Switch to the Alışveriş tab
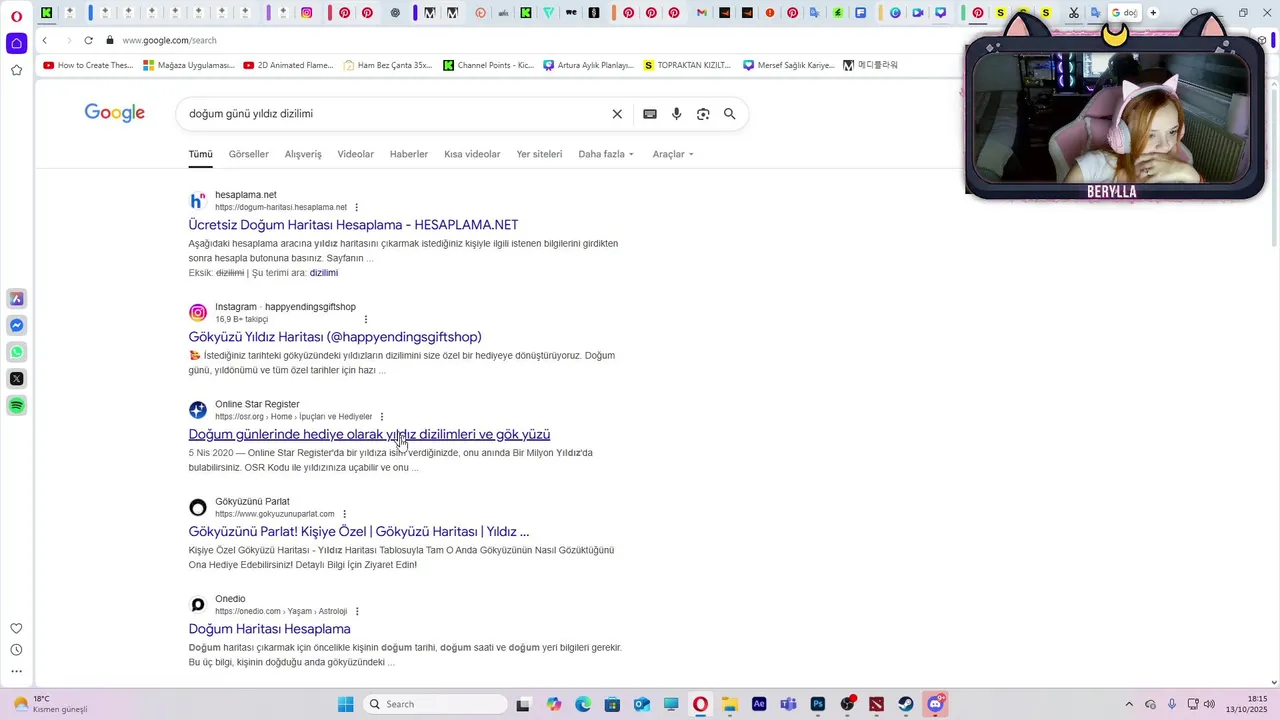 [303, 154]
